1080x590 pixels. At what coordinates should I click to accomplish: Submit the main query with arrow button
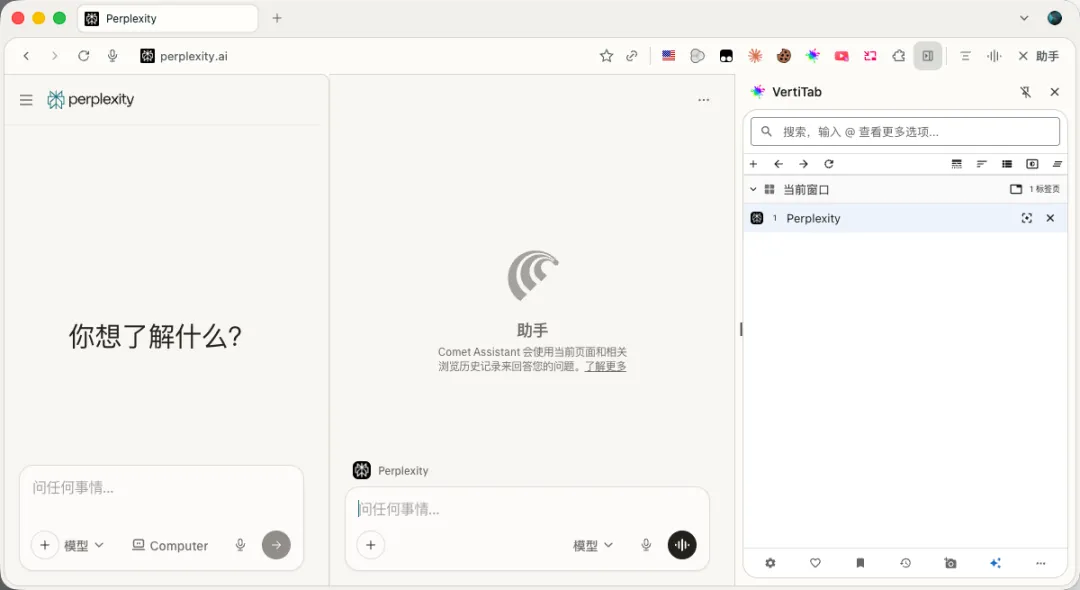click(276, 545)
